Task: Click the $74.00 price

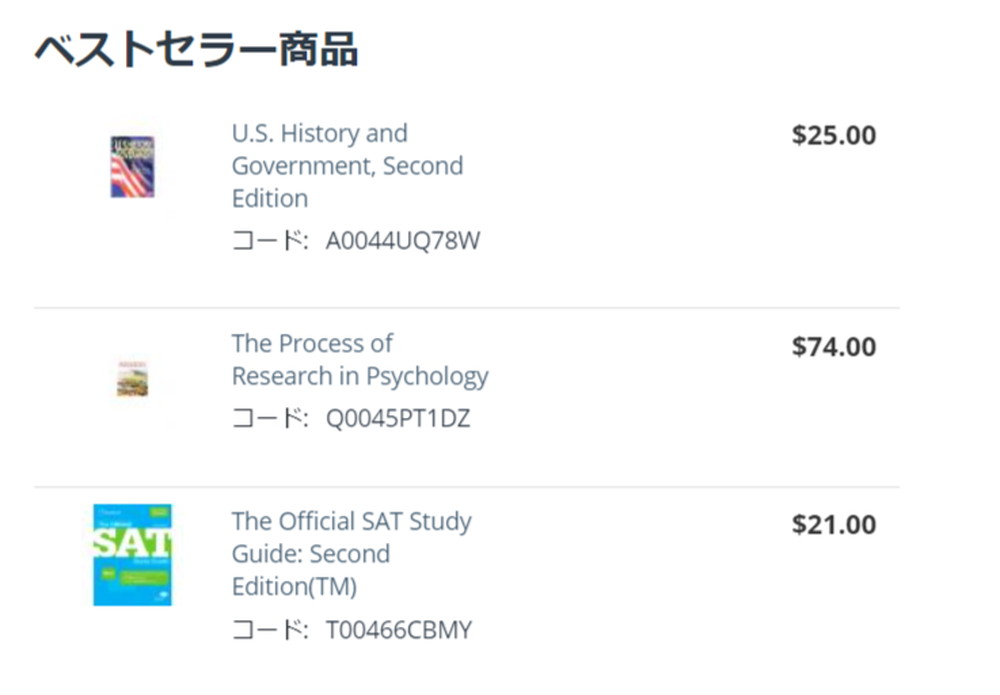Action: (834, 347)
